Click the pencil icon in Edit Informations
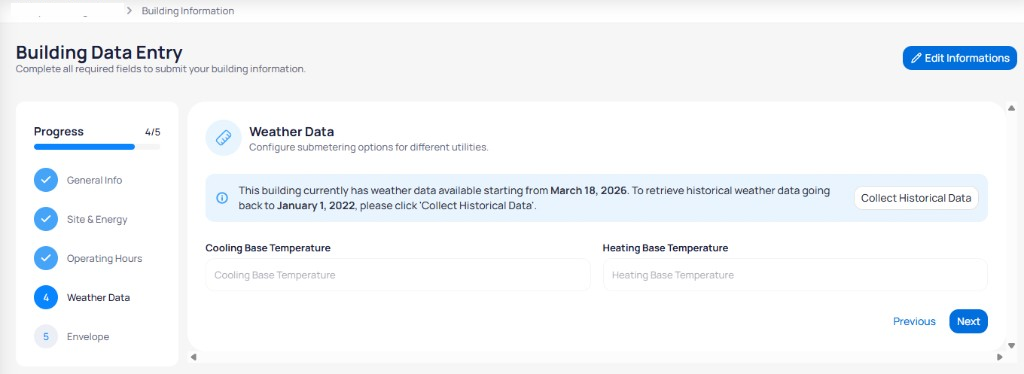The width and height of the screenshot is (1024, 374). (x=916, y=58)
